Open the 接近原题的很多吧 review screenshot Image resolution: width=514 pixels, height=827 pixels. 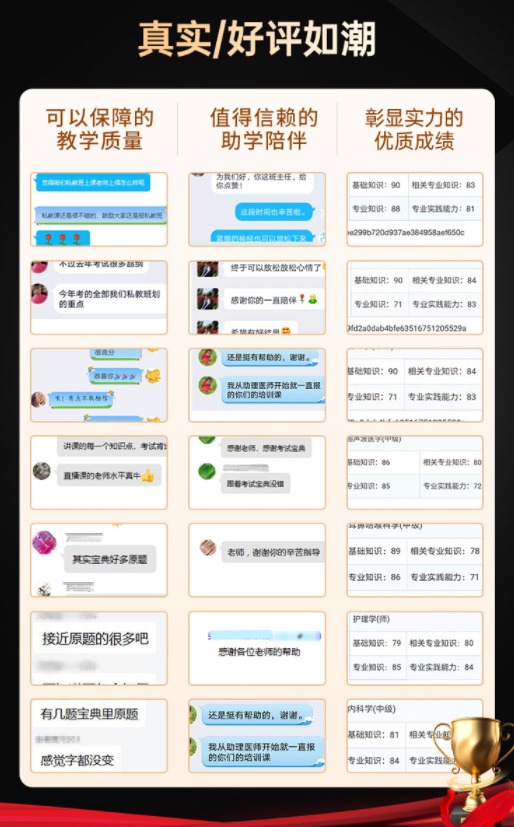(x=99, y=648)
